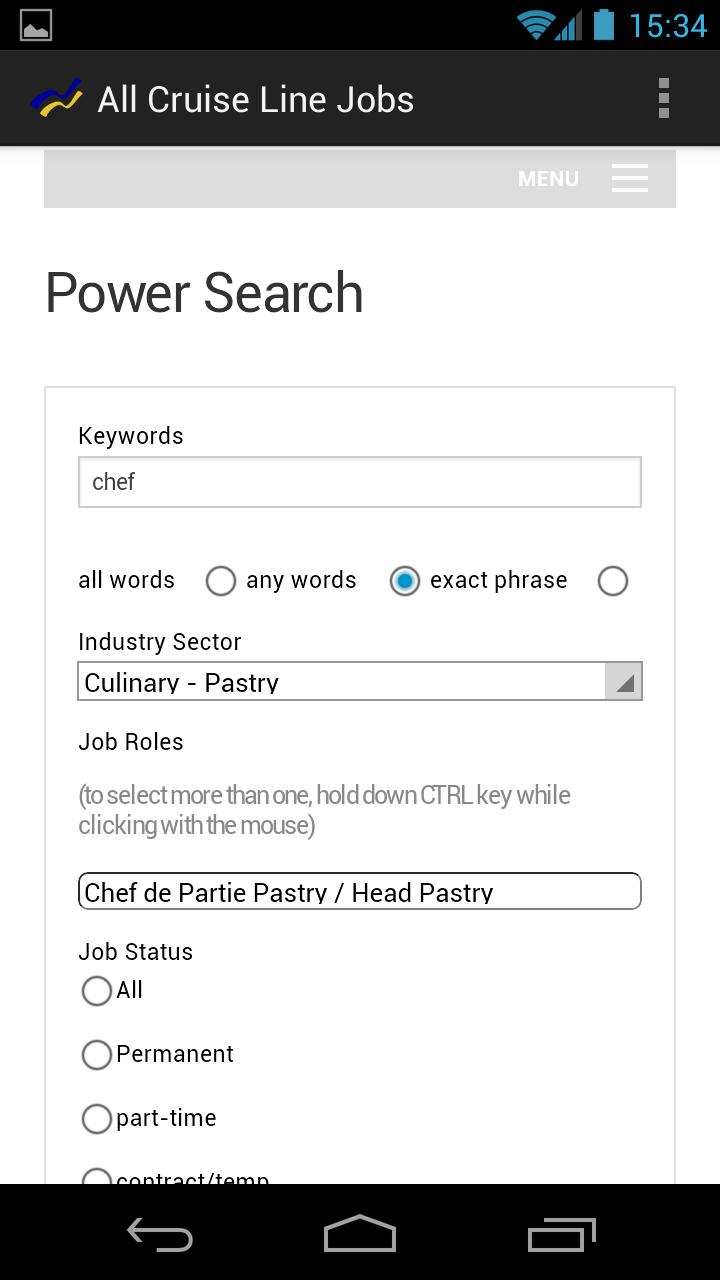720x1280 pixels.
Task: Open the hamburger menu icon
Action: (x=630, y=179)
